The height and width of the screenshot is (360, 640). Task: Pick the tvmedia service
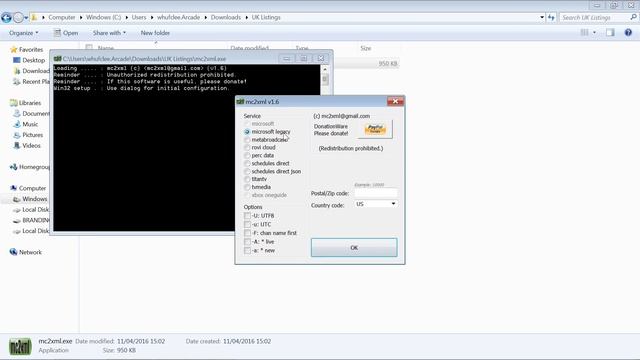[247, 187]
